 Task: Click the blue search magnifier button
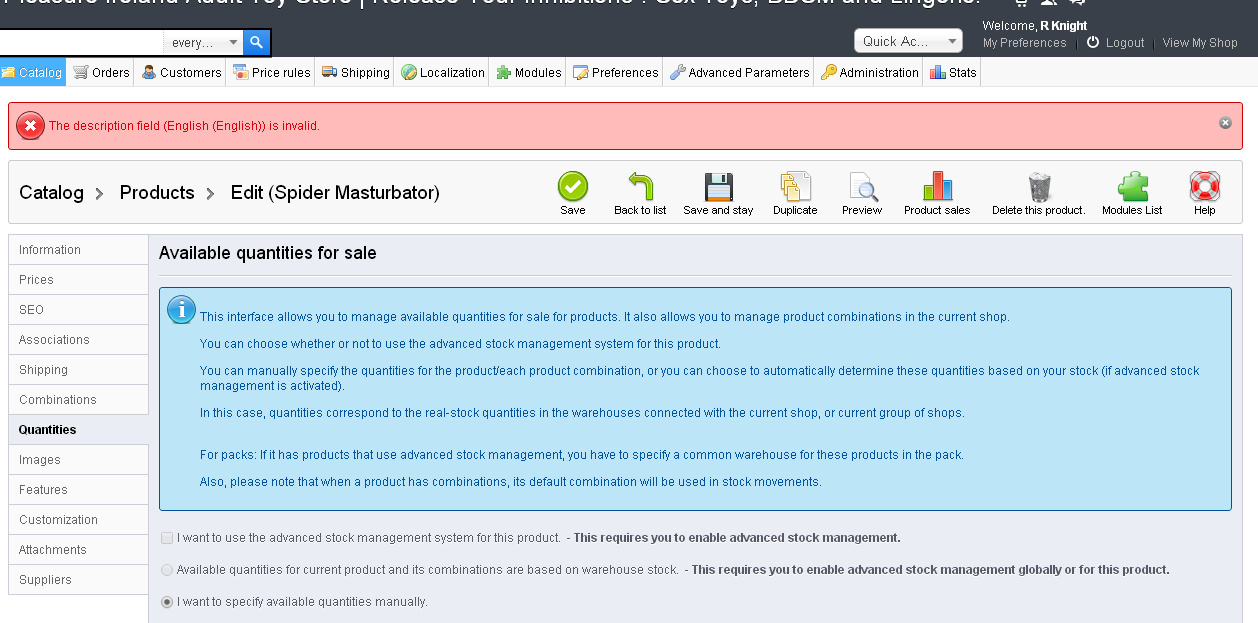point(256,42)
